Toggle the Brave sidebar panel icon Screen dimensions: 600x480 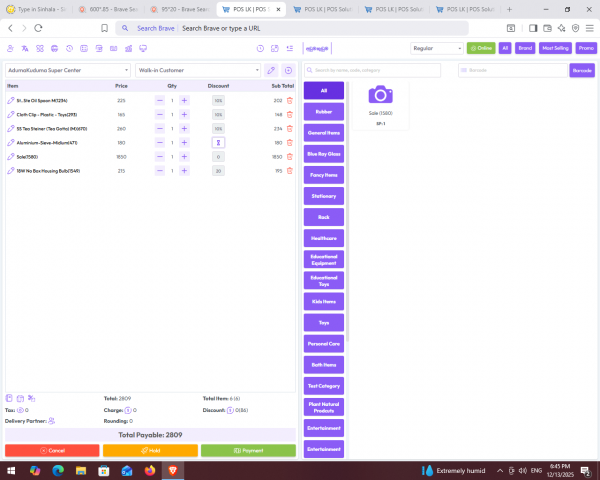[x=533, y=28]
